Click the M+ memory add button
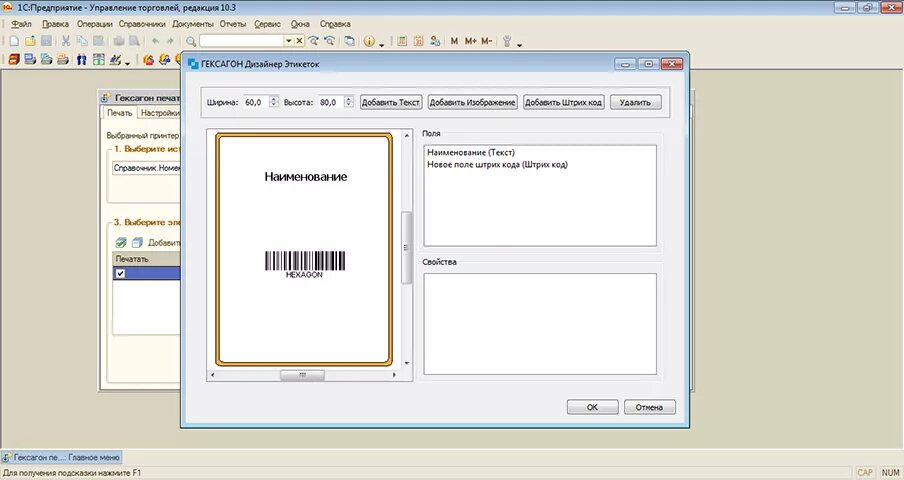904x480 pixels. tap(470, 41)
